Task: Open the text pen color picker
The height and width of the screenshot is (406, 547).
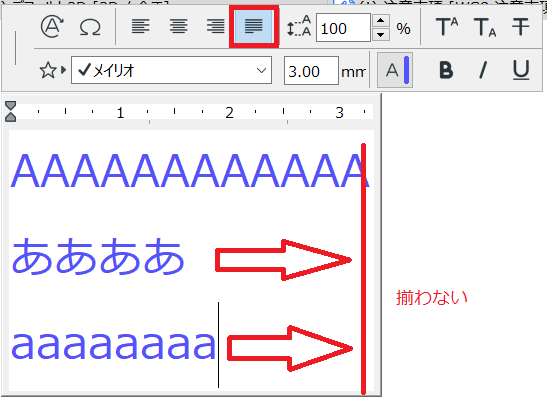Action: pos(395,70)
